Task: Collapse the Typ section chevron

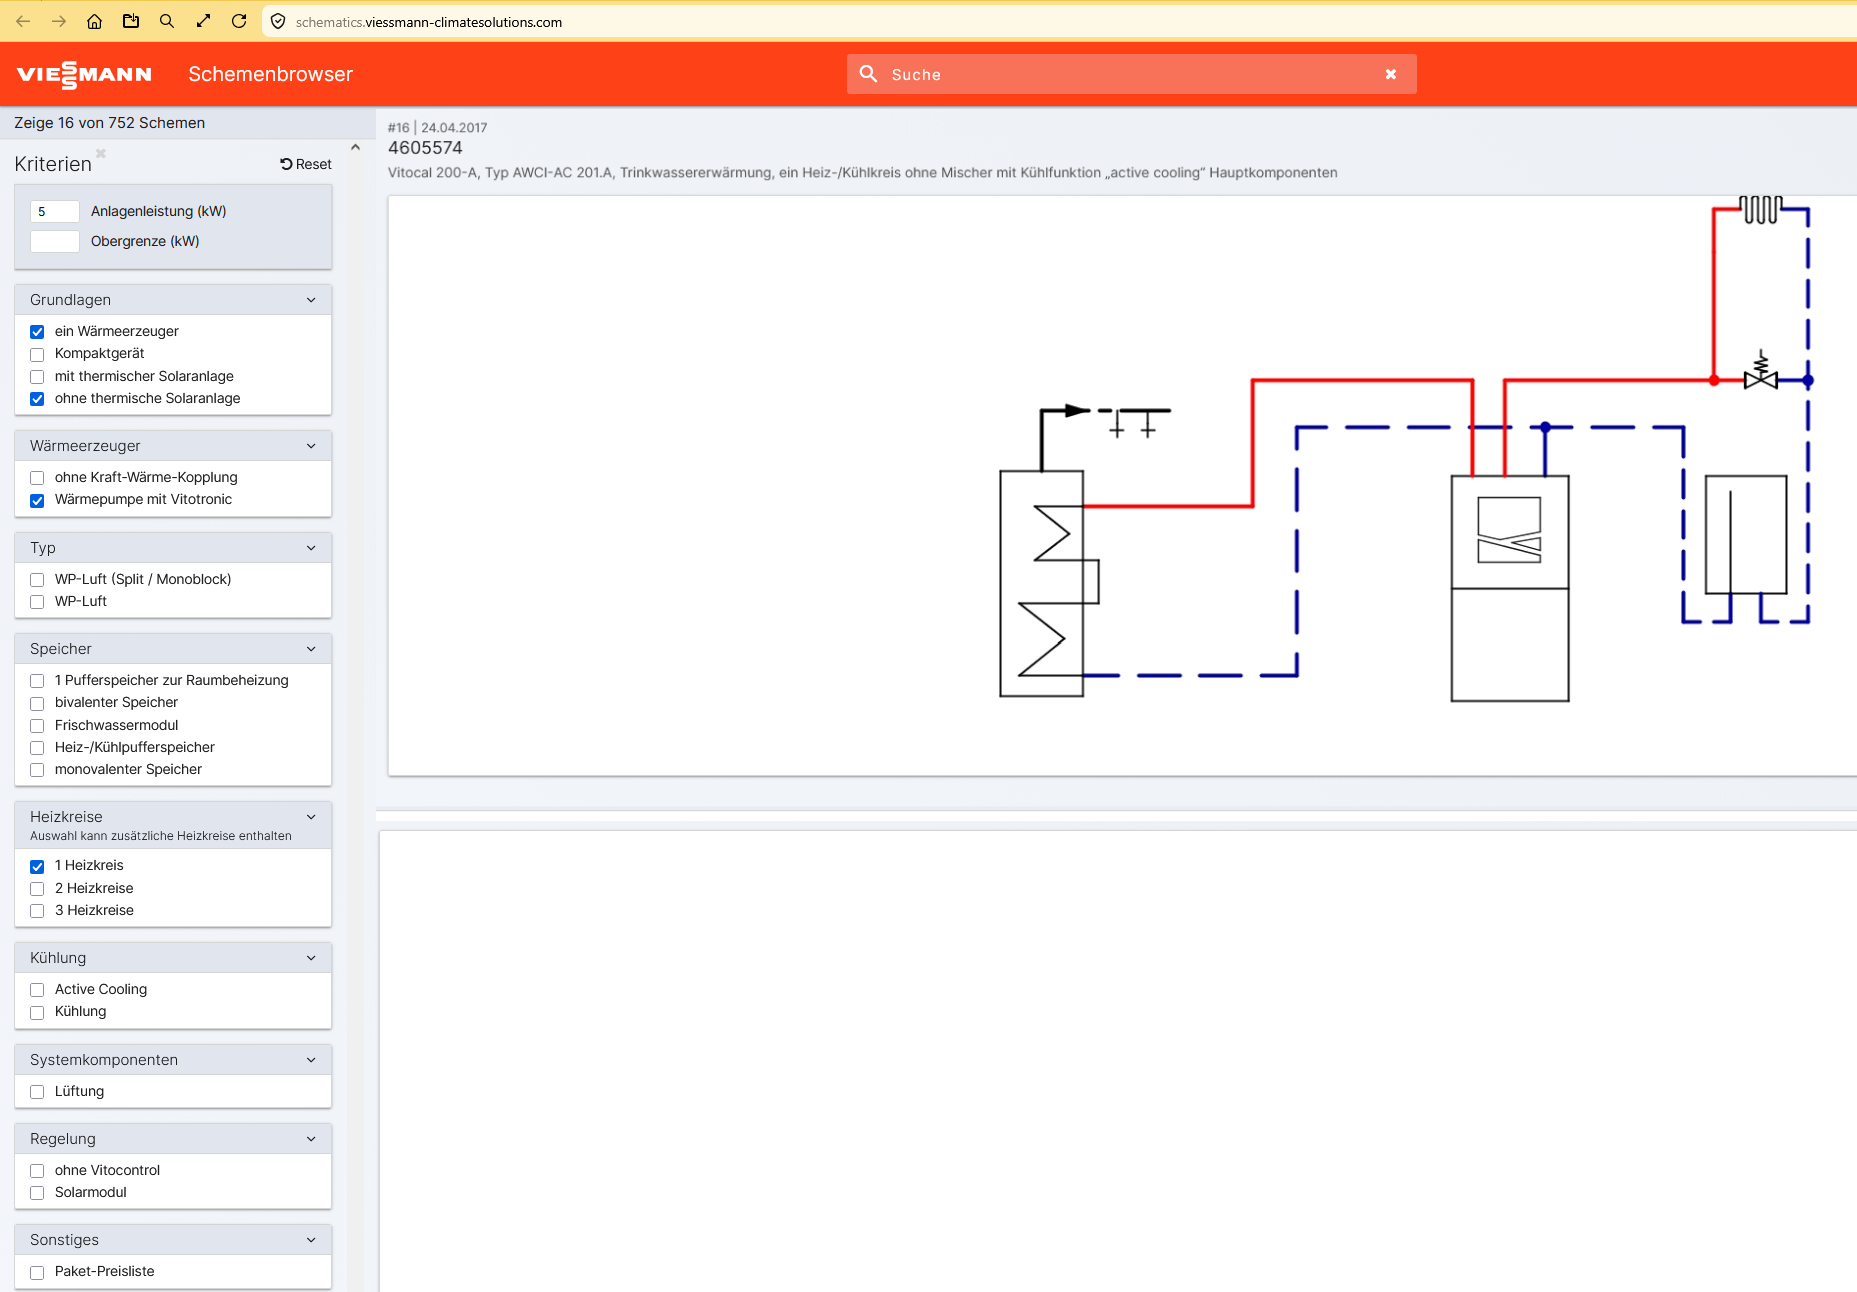Action: tap(311, 548)
